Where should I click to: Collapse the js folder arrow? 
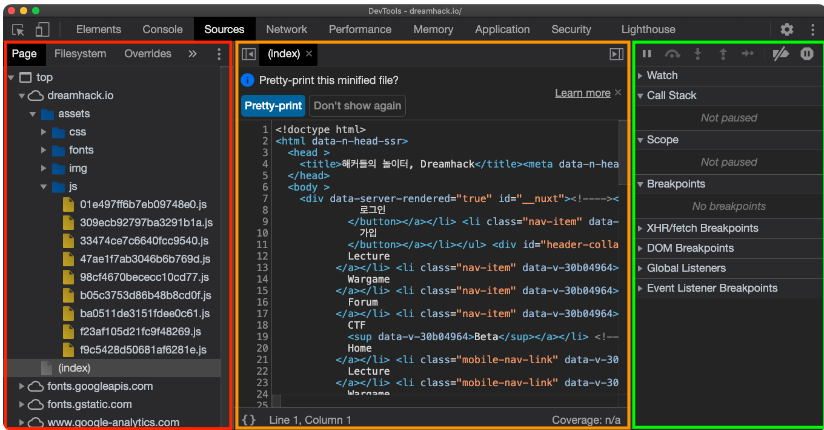[44, 187]
